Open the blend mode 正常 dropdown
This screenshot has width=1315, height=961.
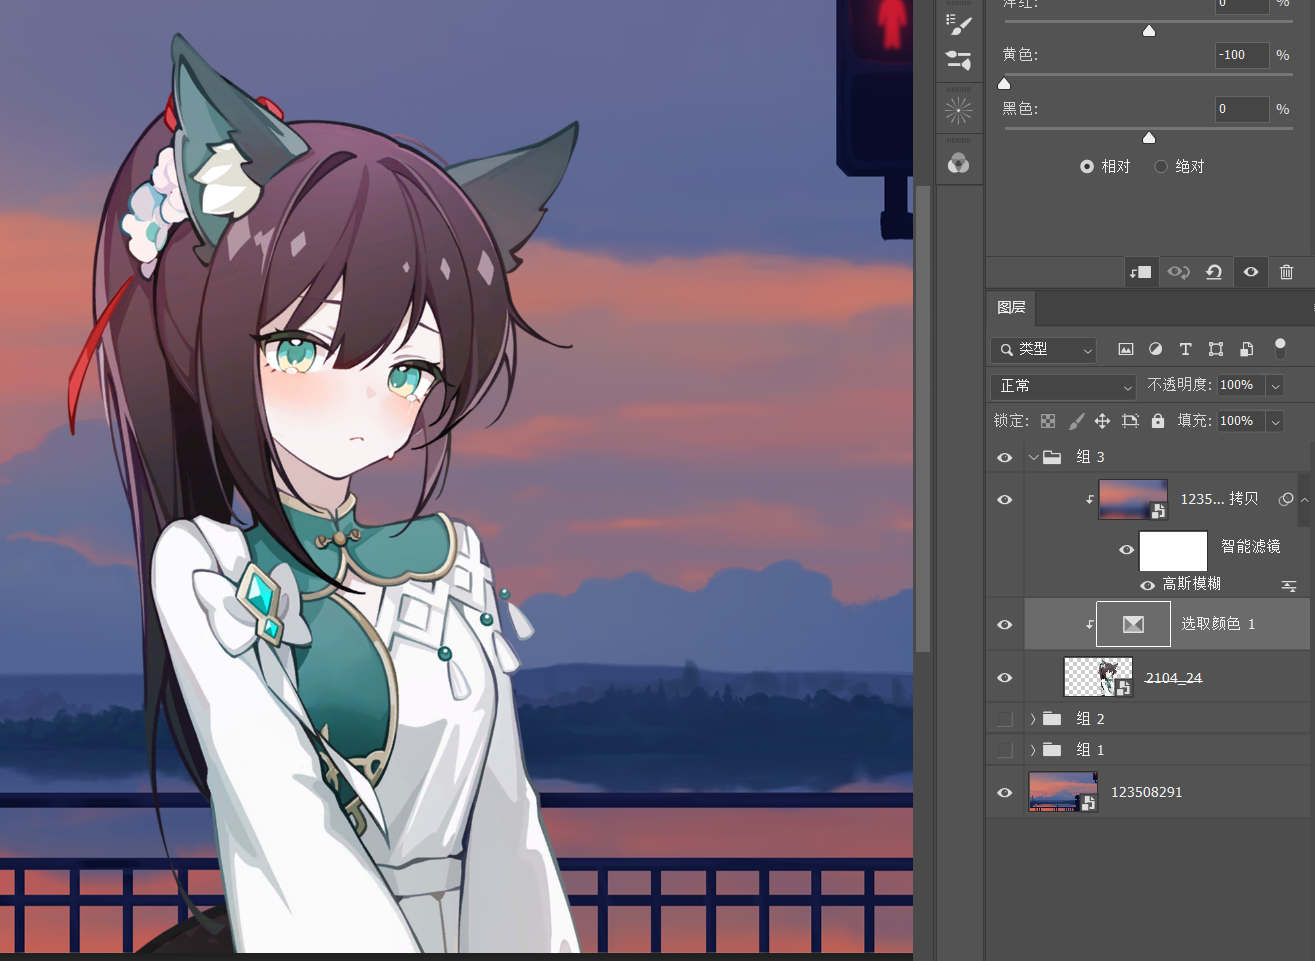1062,386
